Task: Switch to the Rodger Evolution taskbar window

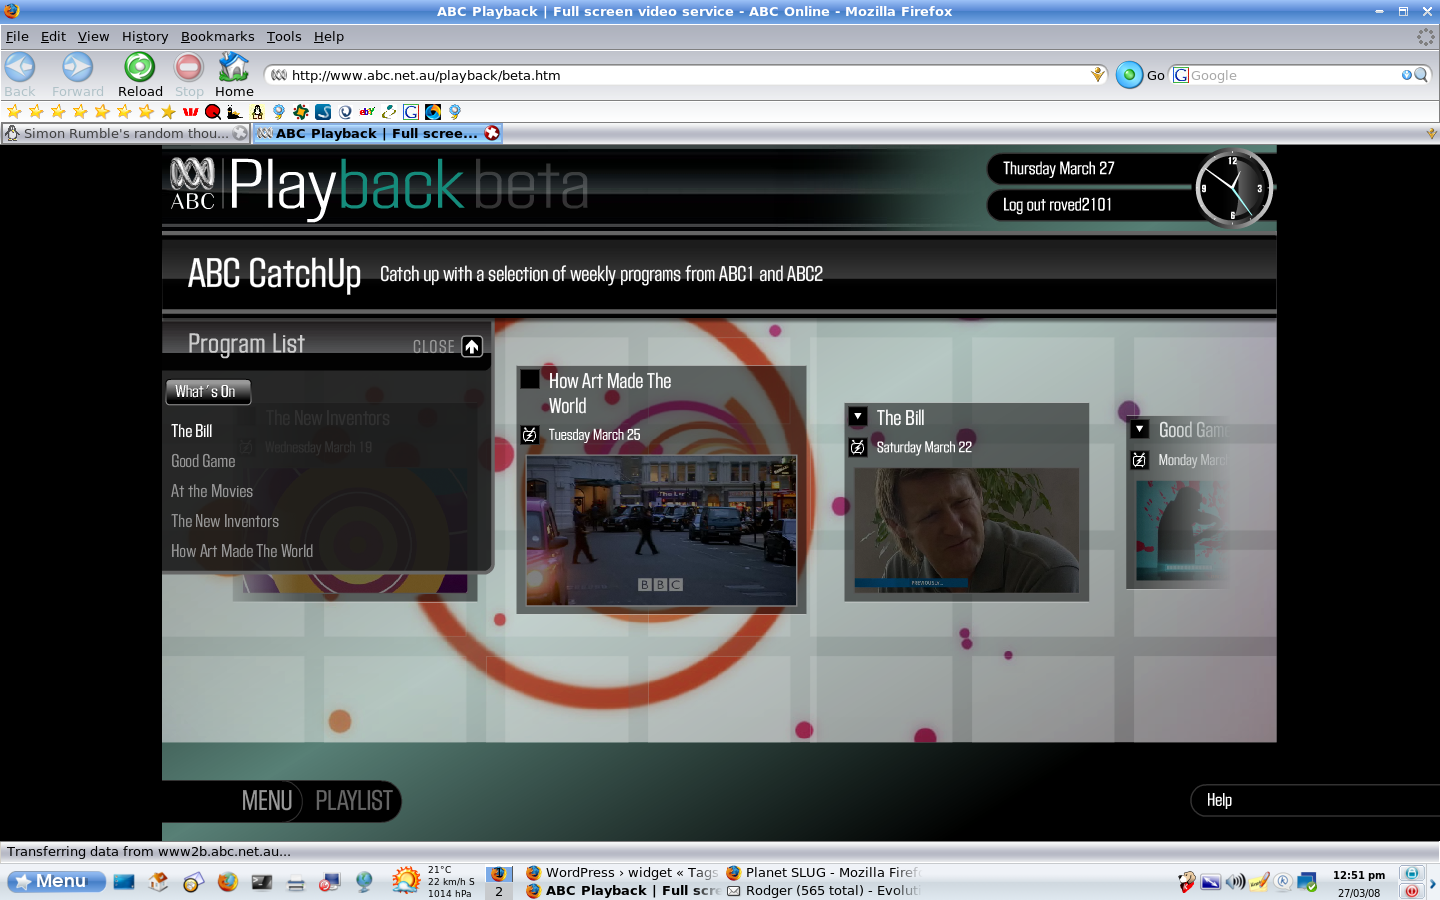Action: (x=822, y=891)
